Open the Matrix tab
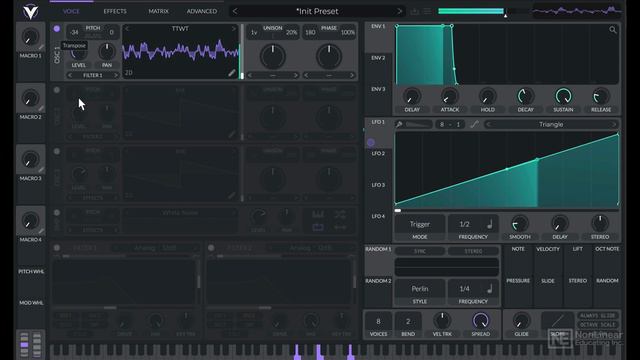640x360 pixels. [158, 11]
